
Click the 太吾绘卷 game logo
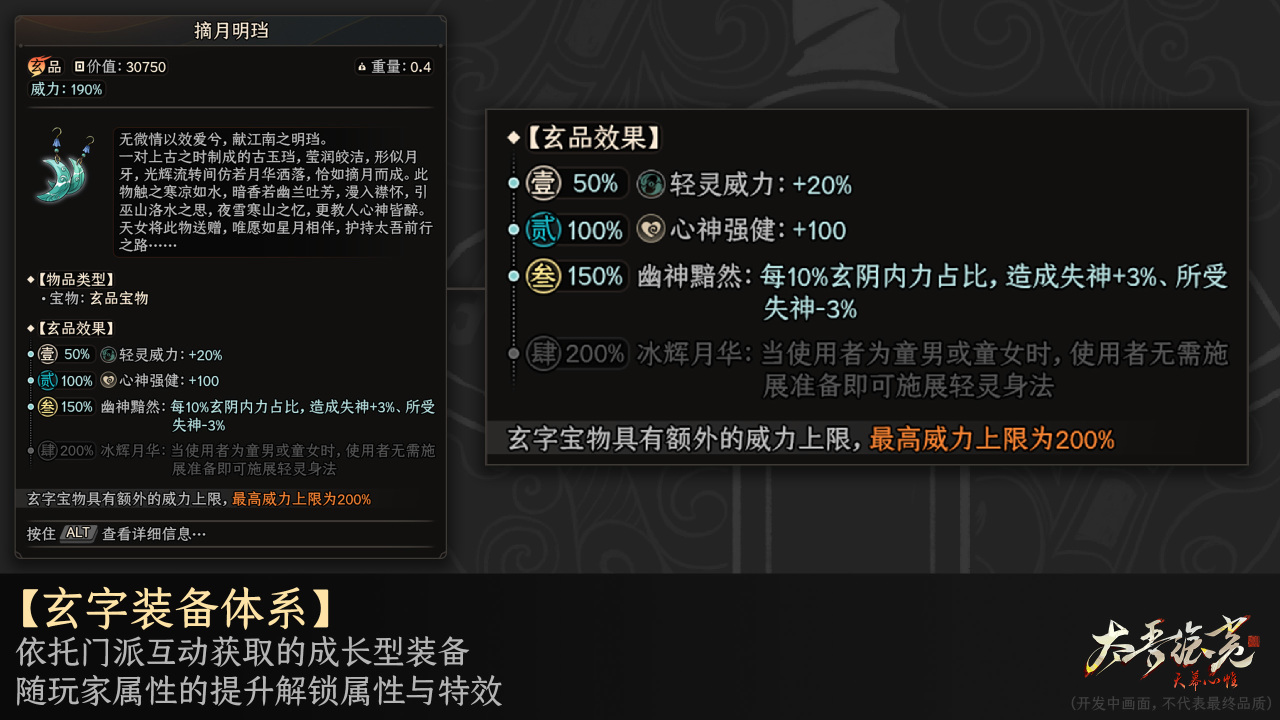point(1171,652)
